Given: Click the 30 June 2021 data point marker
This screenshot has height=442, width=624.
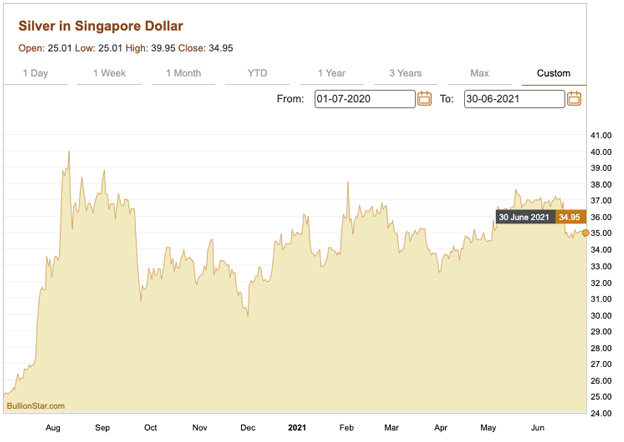Looking at the screenshot, I should pyautogui.click(x=585, y=233).
